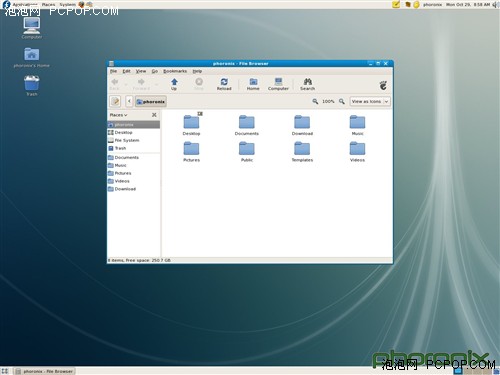Open the Bookmarks menu
This screenshot has height=375, width=500.
point(175,71)
